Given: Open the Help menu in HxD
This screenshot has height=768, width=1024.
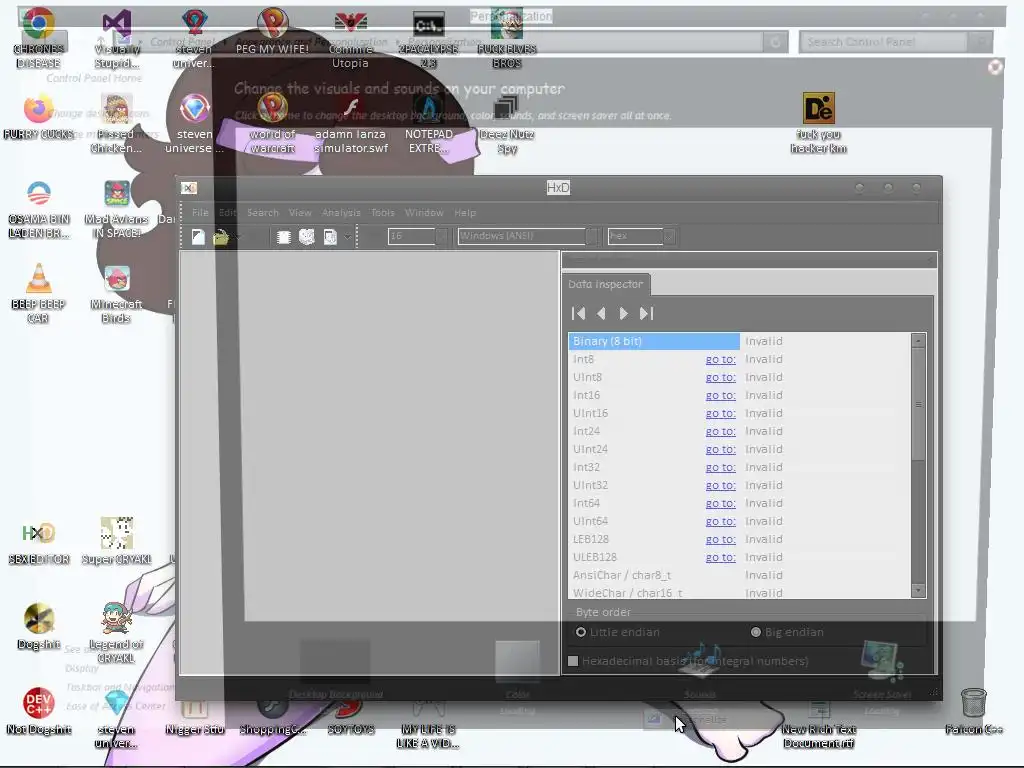Looking at the screenshot, I should [465, 213].
